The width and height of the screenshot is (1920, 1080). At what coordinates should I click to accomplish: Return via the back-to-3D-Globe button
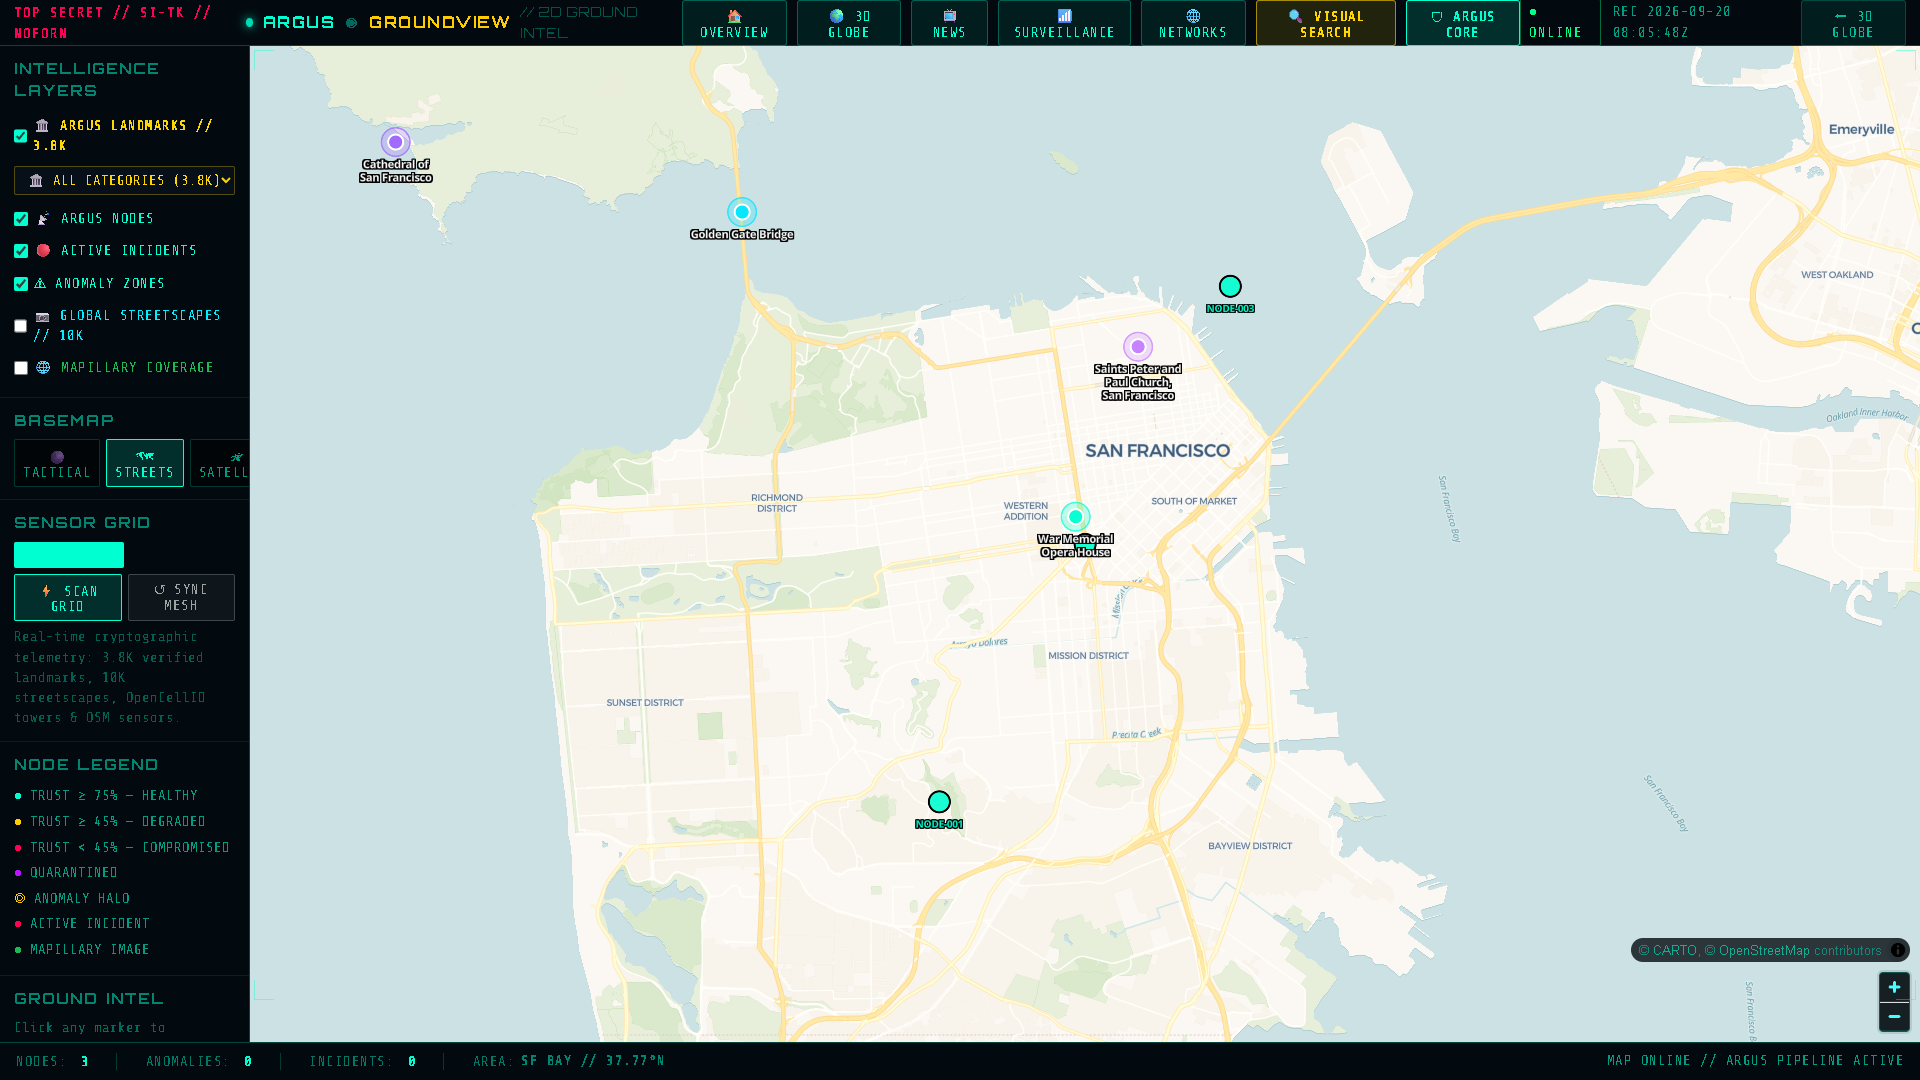(1852, 23)
